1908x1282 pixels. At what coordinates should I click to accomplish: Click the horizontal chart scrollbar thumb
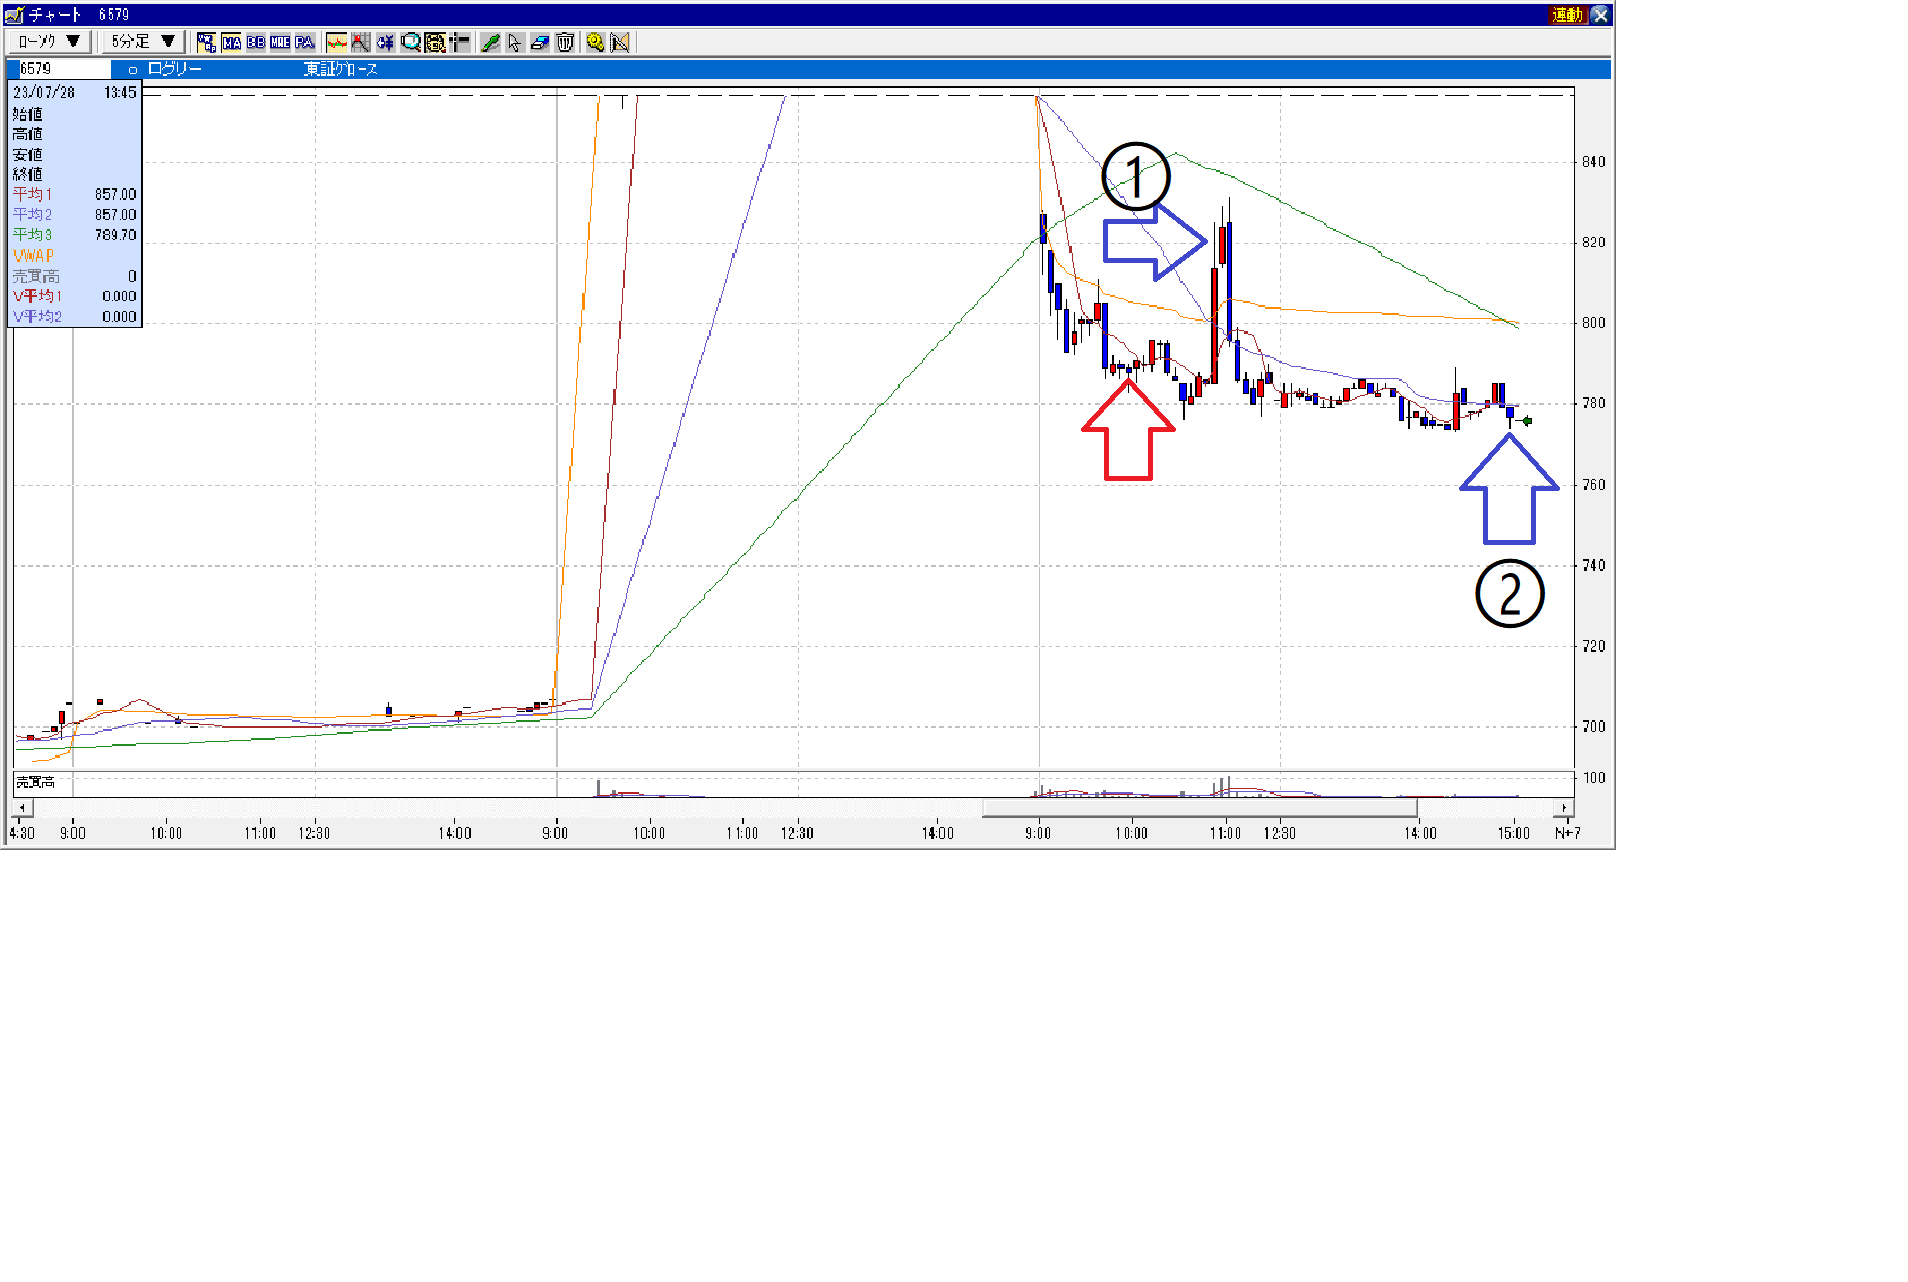coord(1200,808)
